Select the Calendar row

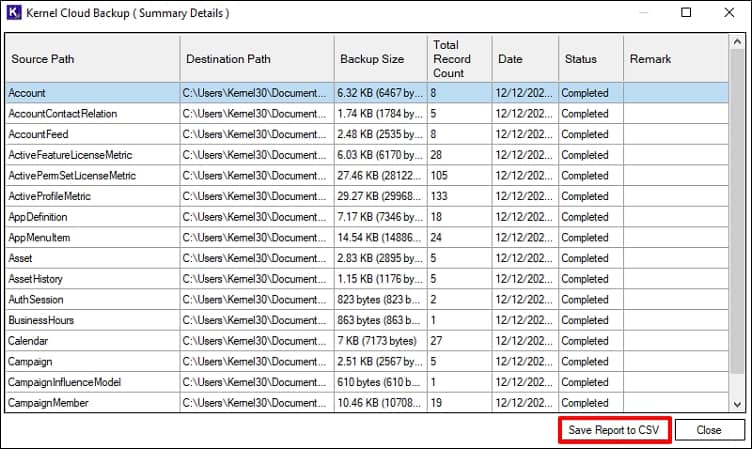pos(367,341)
